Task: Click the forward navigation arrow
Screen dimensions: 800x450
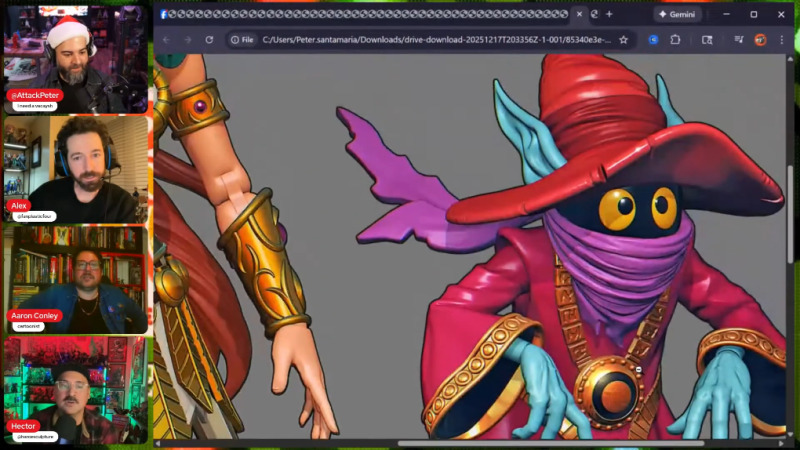Action: click(x=187, y=40)
